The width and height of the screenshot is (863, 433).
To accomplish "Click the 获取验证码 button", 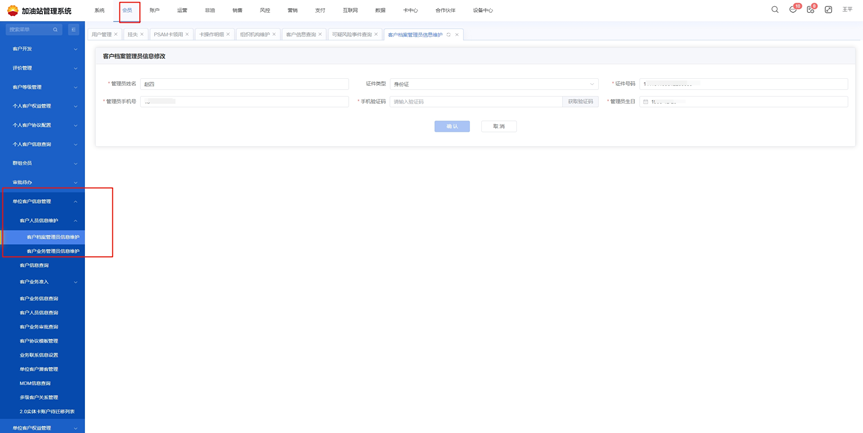I will 580,102.
